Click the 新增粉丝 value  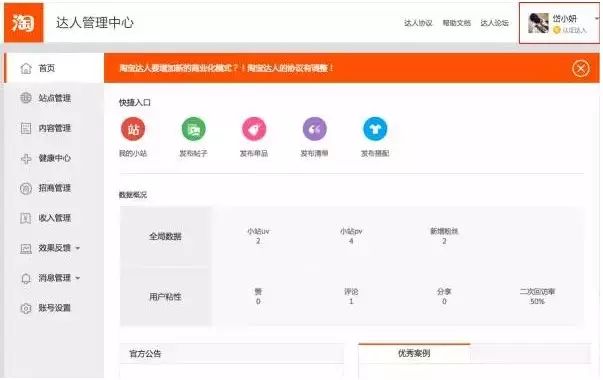(444, 241)
